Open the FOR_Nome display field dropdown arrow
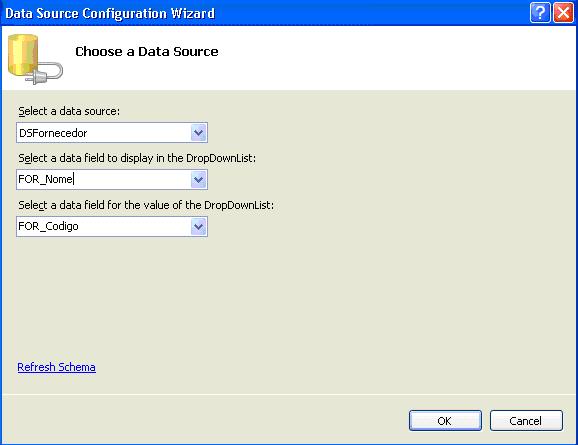 pos(199,180)
